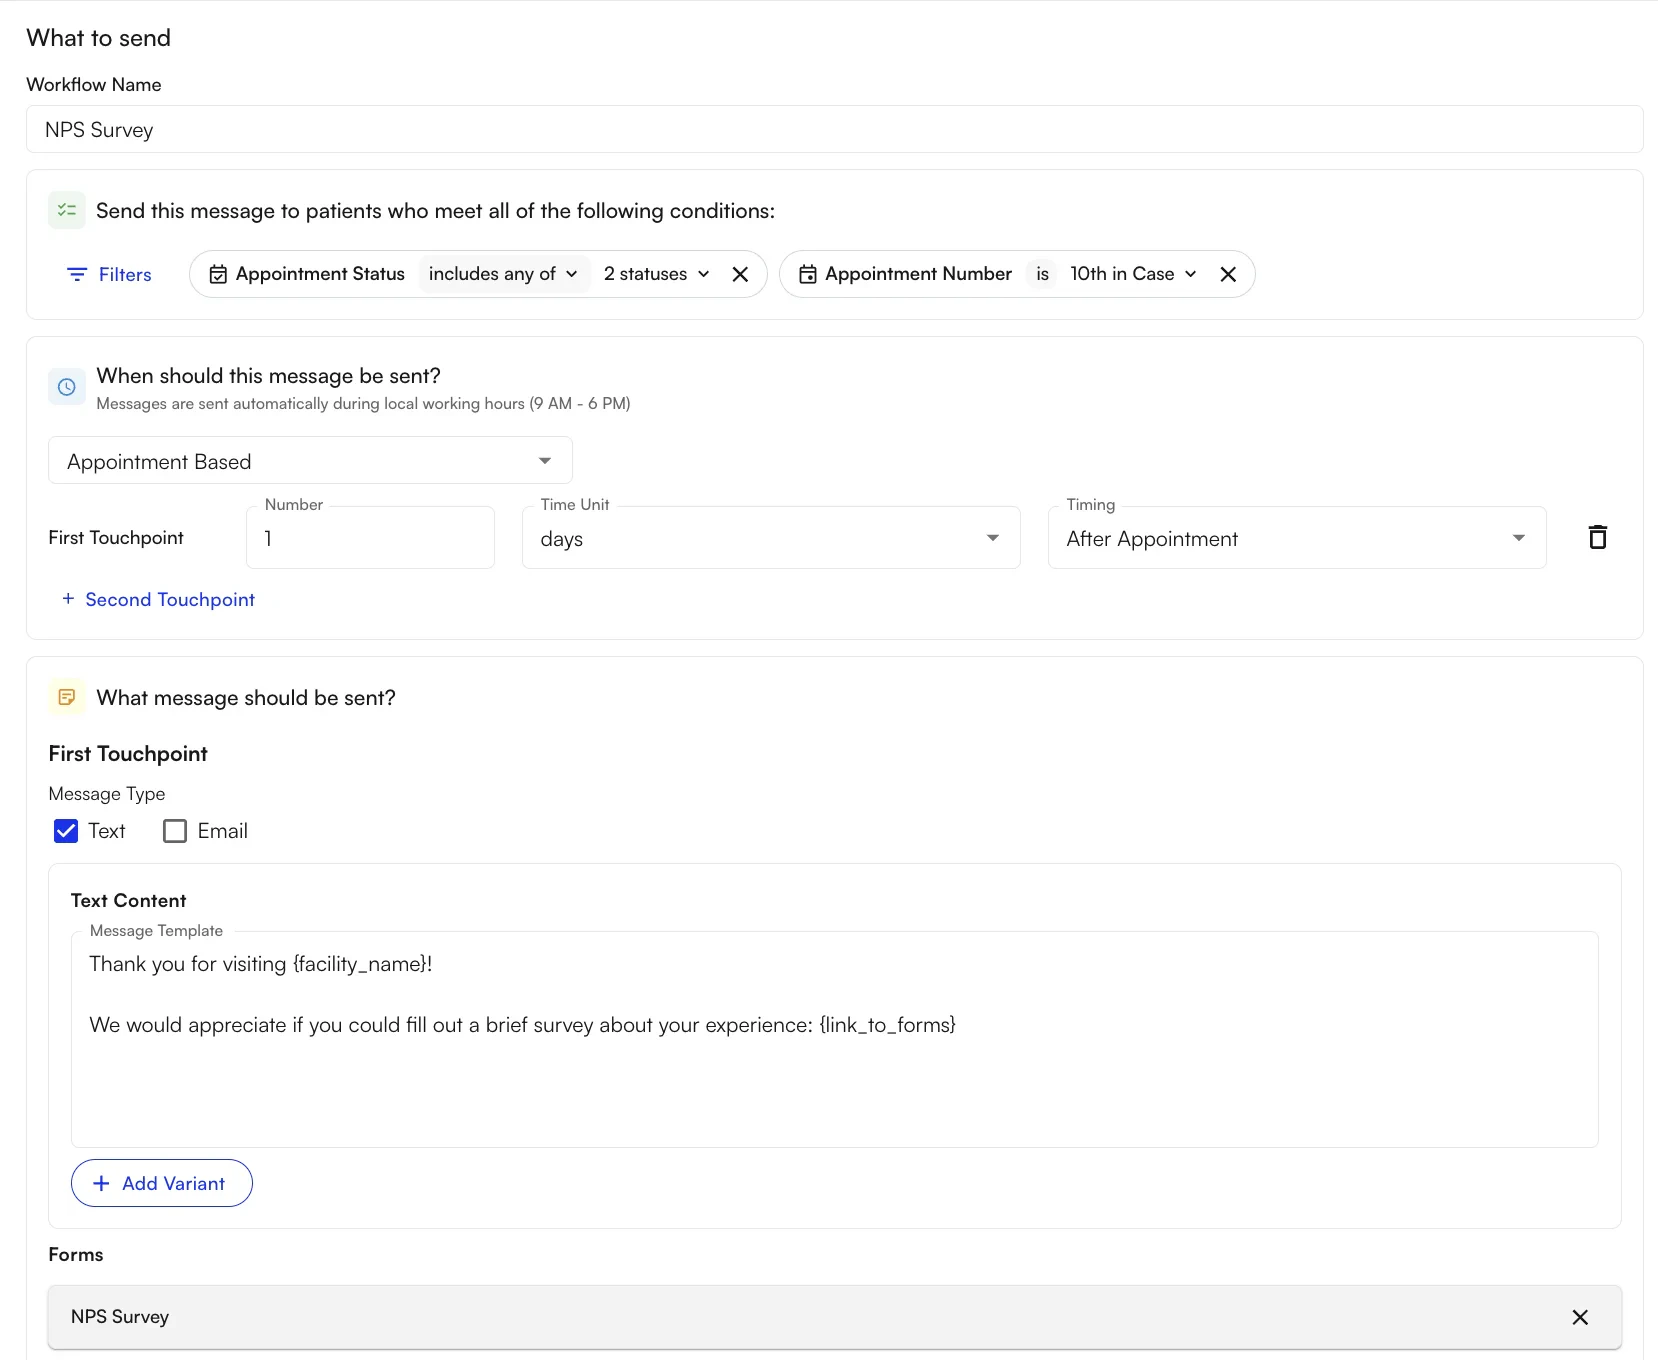Click the Filters funnel icon
Screen dimensions: 1658x1360
[x=78, y=274]
